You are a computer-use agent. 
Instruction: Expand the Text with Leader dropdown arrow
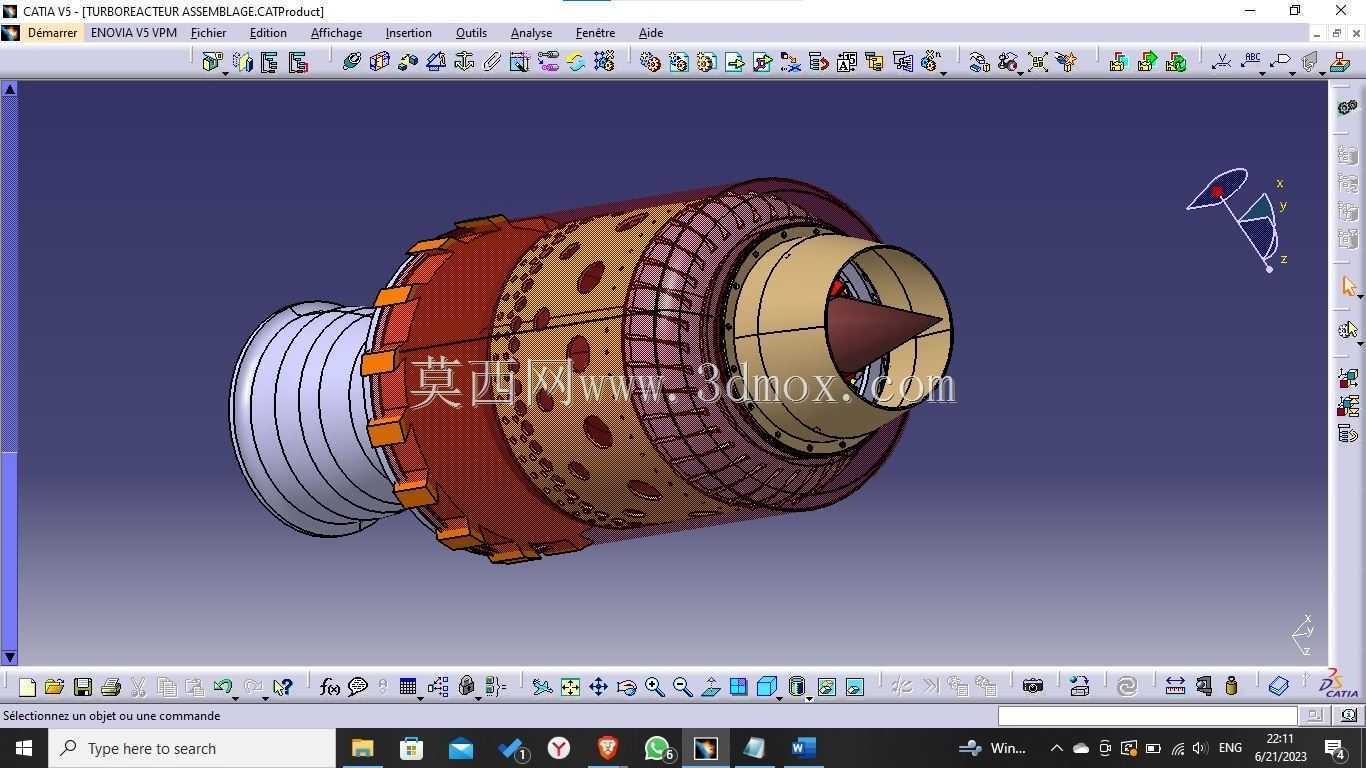tap(1262, 73)
